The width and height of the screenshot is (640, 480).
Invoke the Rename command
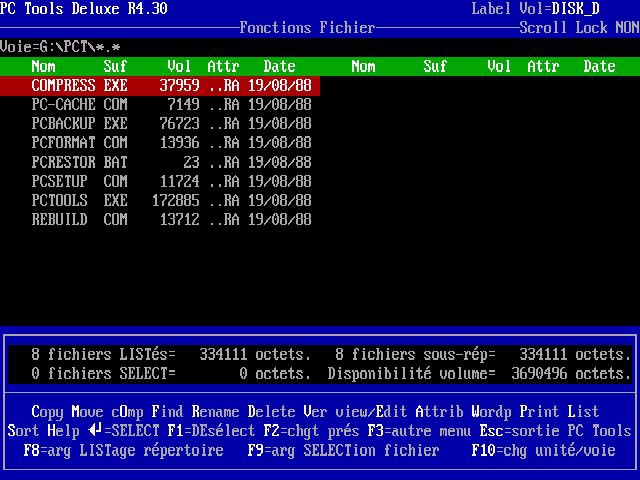(215, 411)
